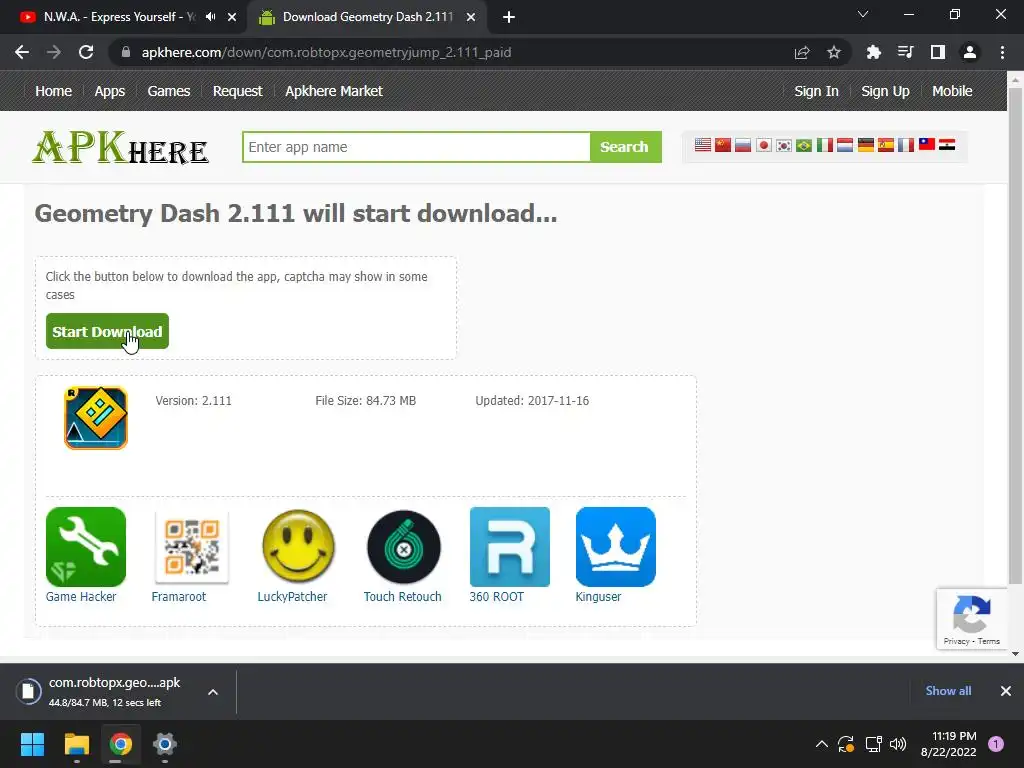
Task: Go back to the previous page
Action: [x=22, y=52]
